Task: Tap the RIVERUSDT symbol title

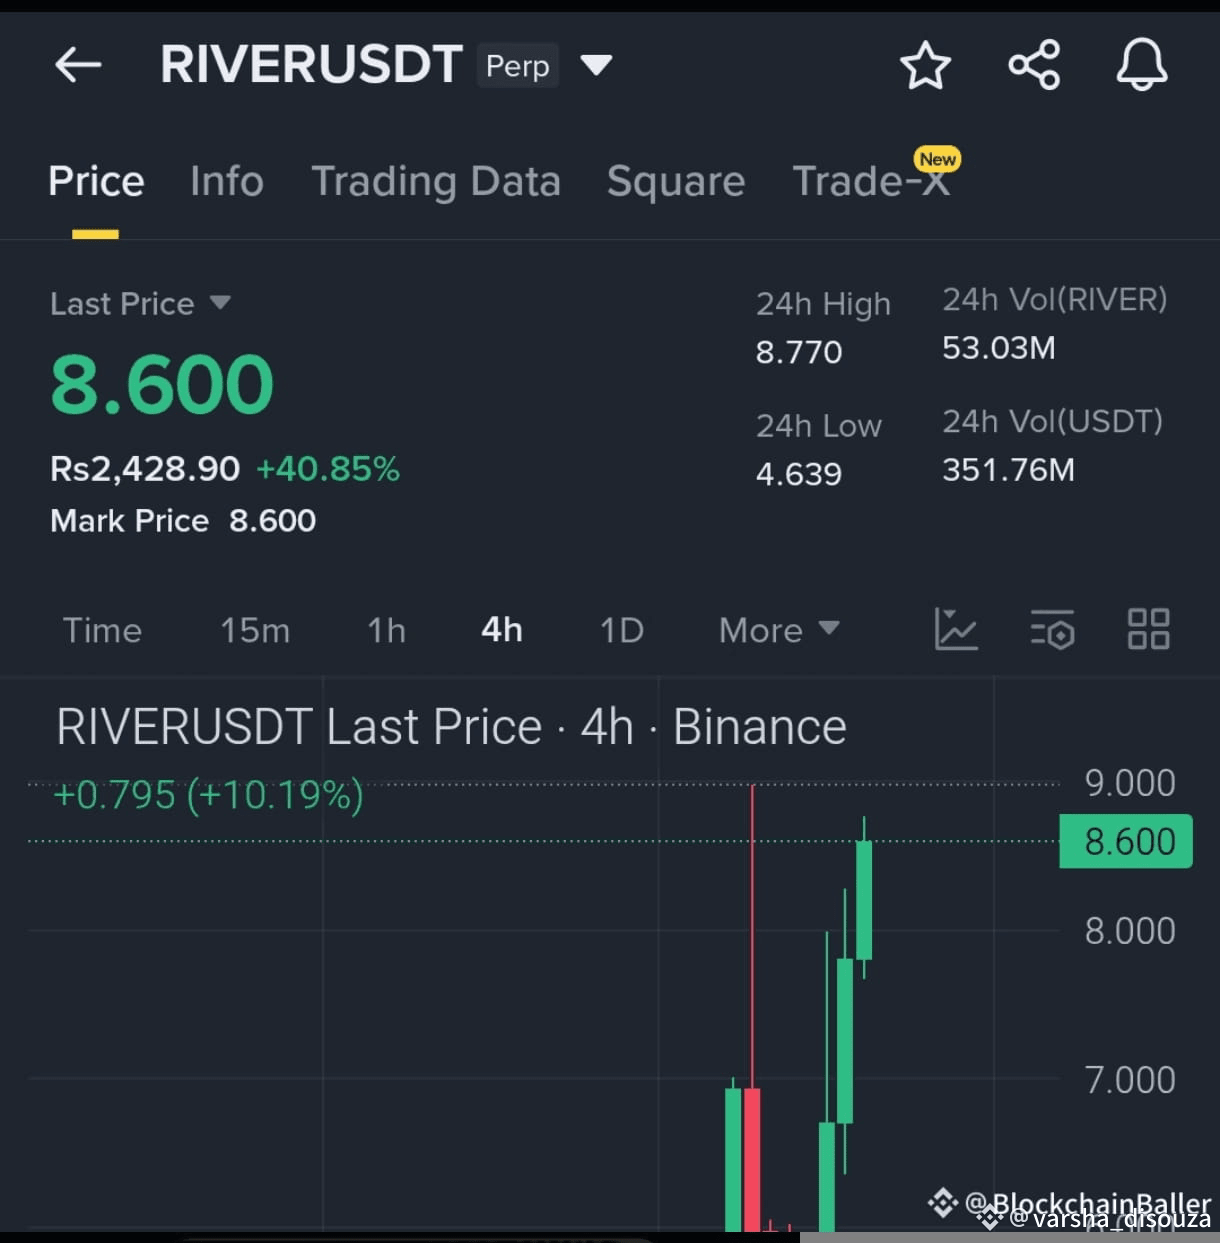Action: tap(311, 65)
